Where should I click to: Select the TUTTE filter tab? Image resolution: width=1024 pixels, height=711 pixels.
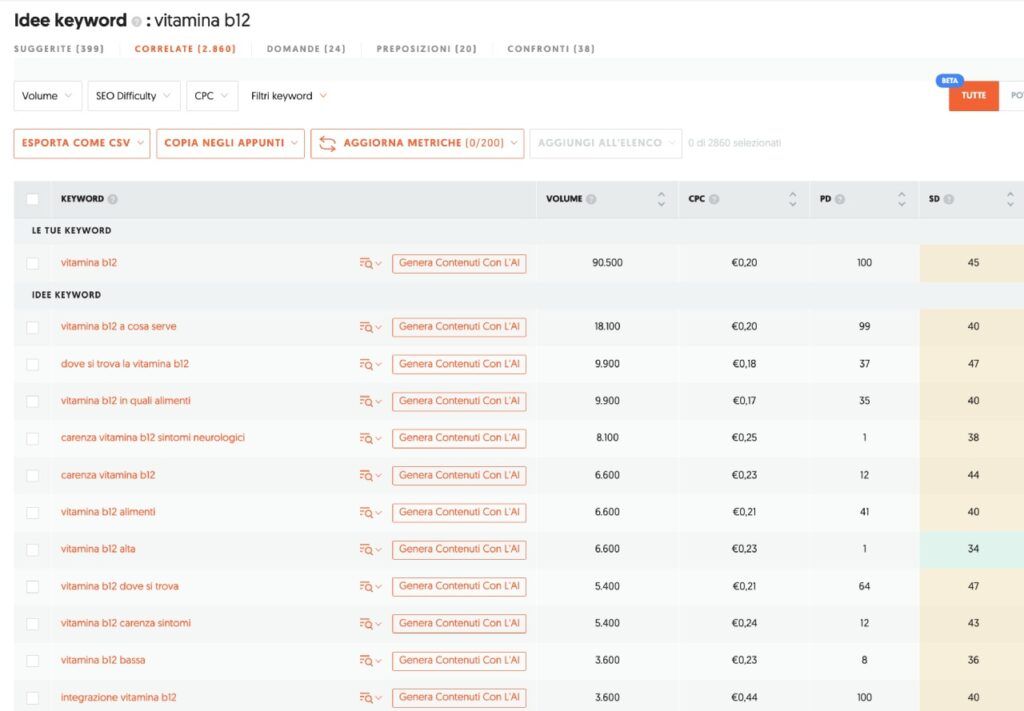coord(974,96)
